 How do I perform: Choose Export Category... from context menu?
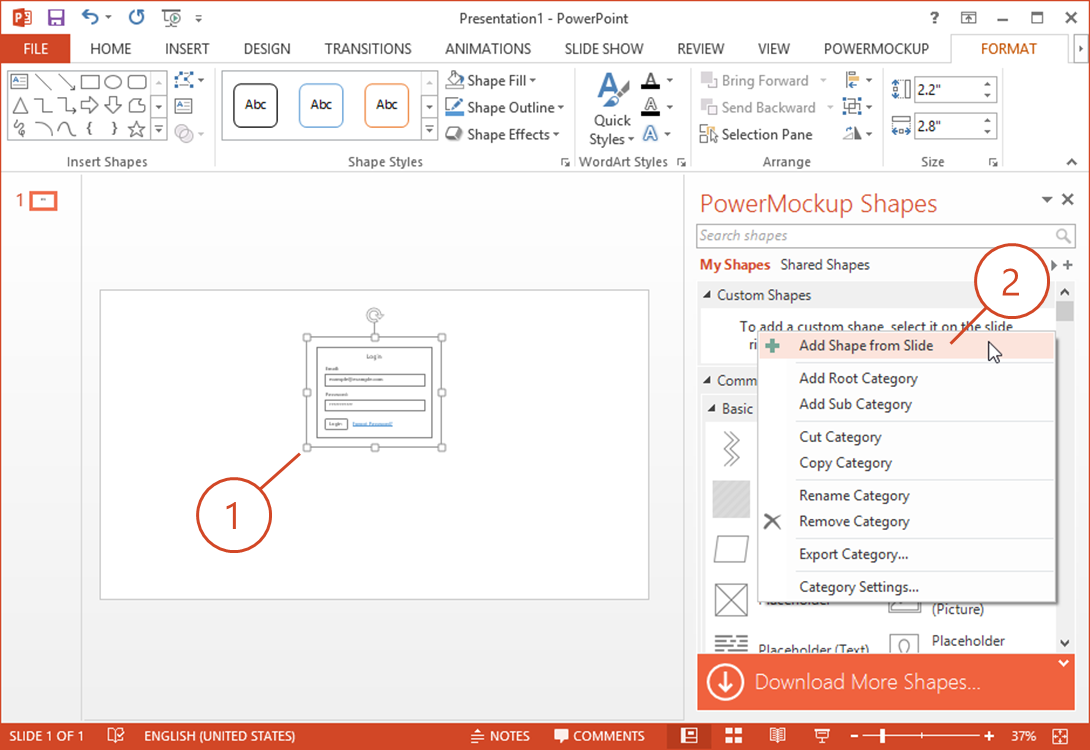(853, 554)
